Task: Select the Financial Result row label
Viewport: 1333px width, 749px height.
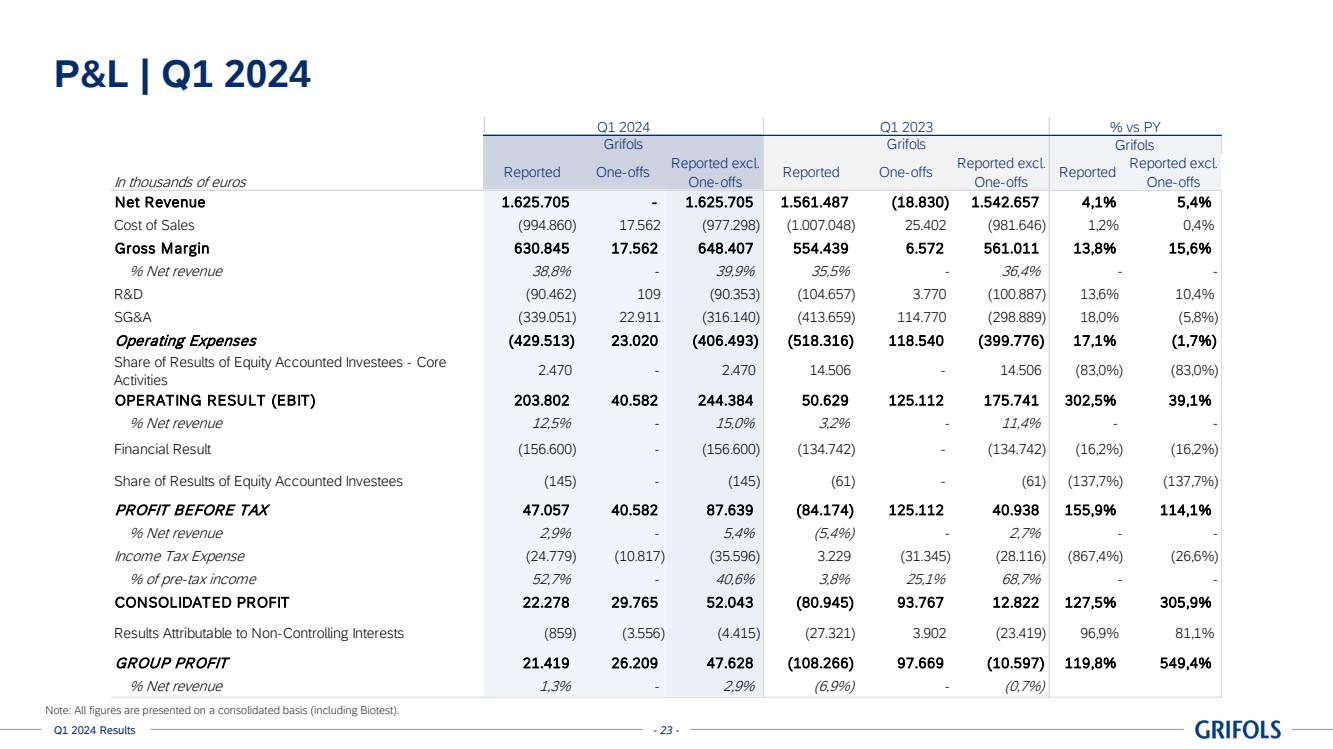Action: [162, 449]
